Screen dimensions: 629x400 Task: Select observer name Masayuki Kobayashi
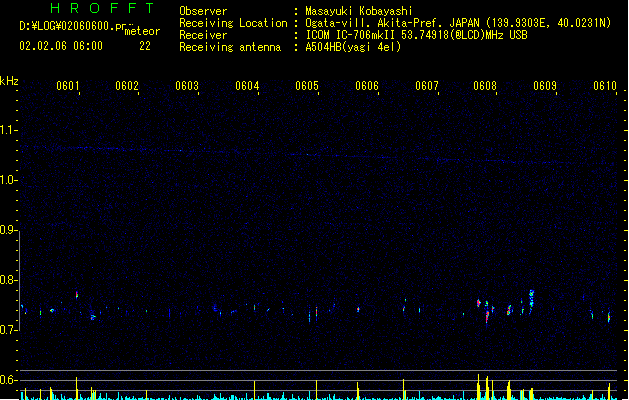pos(359,11)
